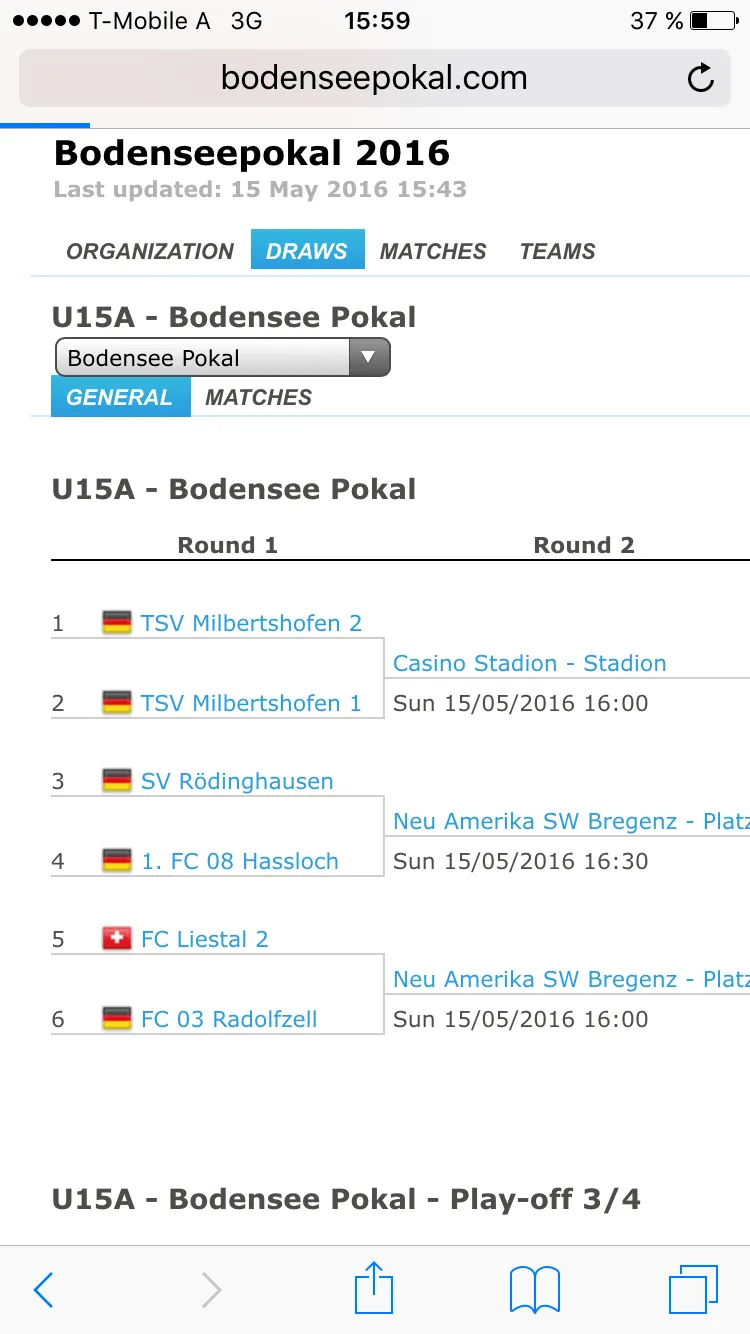Expand the Bodensee Pokal dropdown arrow
The width and height of the screenshot is (750, 1334).
point(369,357)
